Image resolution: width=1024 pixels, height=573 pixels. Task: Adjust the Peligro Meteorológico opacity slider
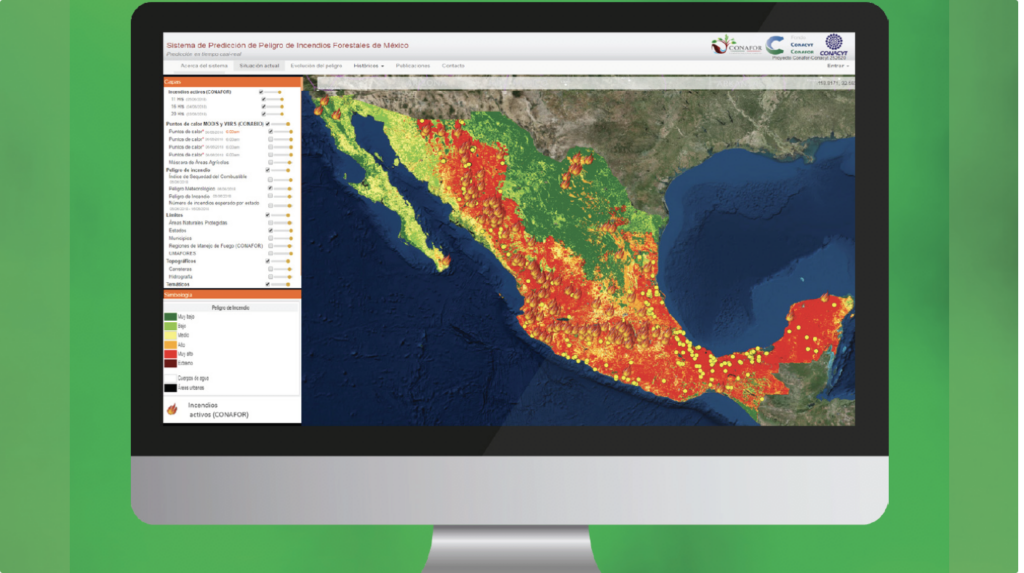coord(282,188)
